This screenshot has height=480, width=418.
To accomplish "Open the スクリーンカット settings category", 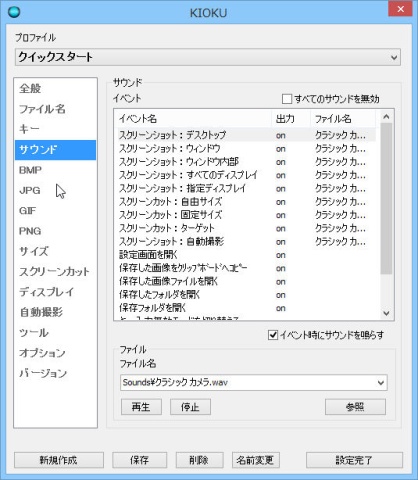I will [54, 272].
